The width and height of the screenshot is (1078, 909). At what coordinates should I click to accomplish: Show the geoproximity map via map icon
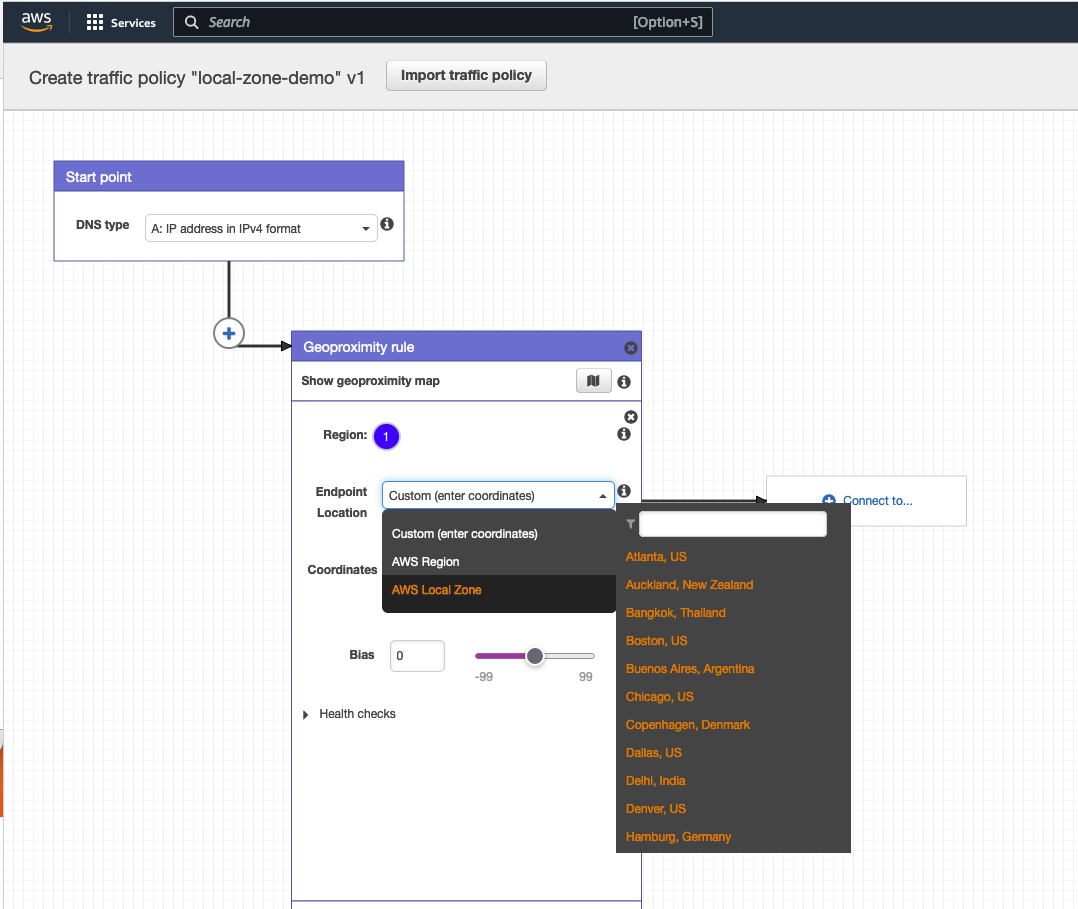pyautogui.click(x=594, y=381)
